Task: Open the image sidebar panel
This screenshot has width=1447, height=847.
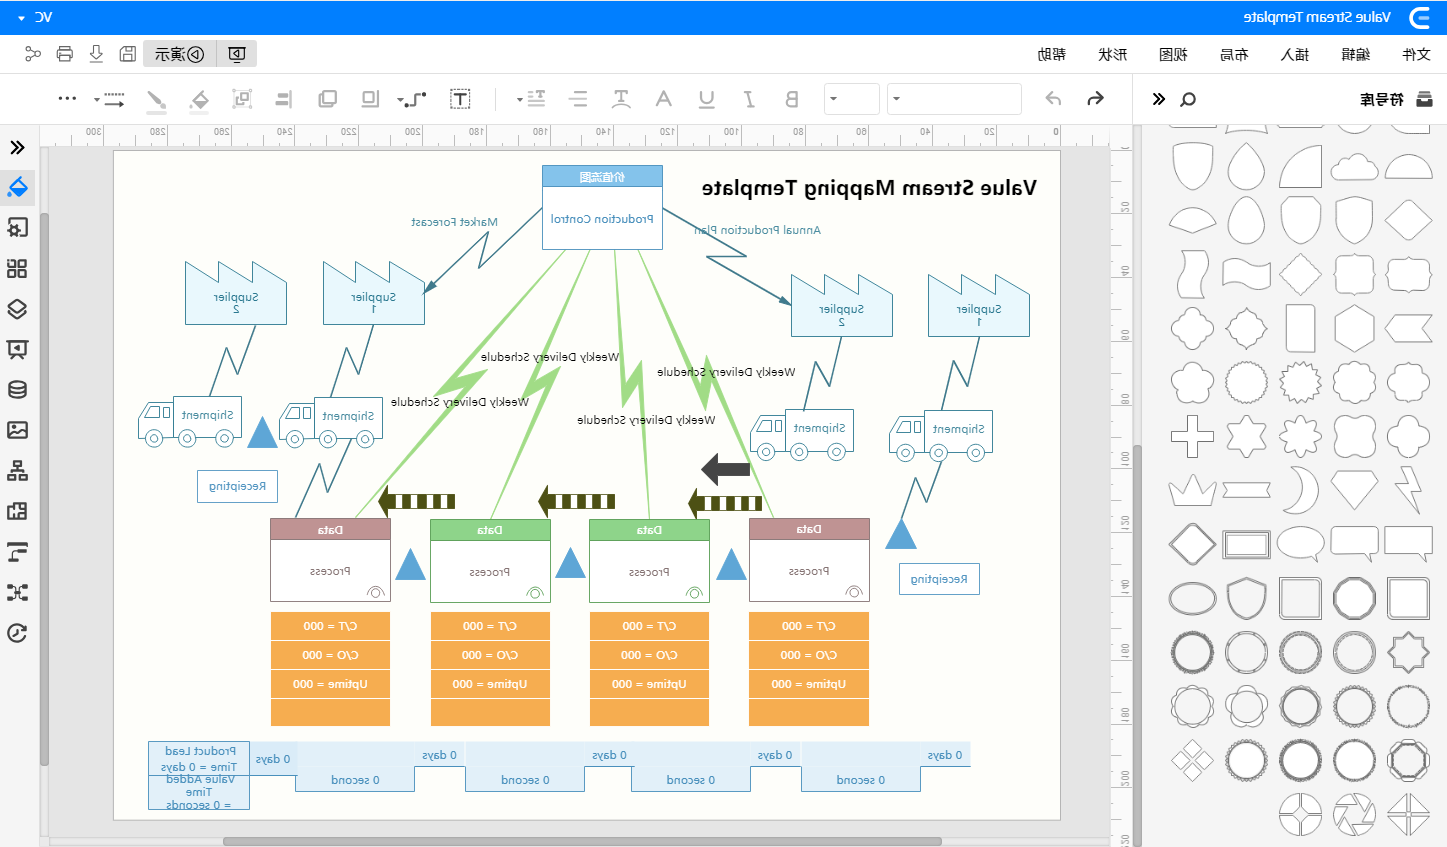Action: click(17, 430)
